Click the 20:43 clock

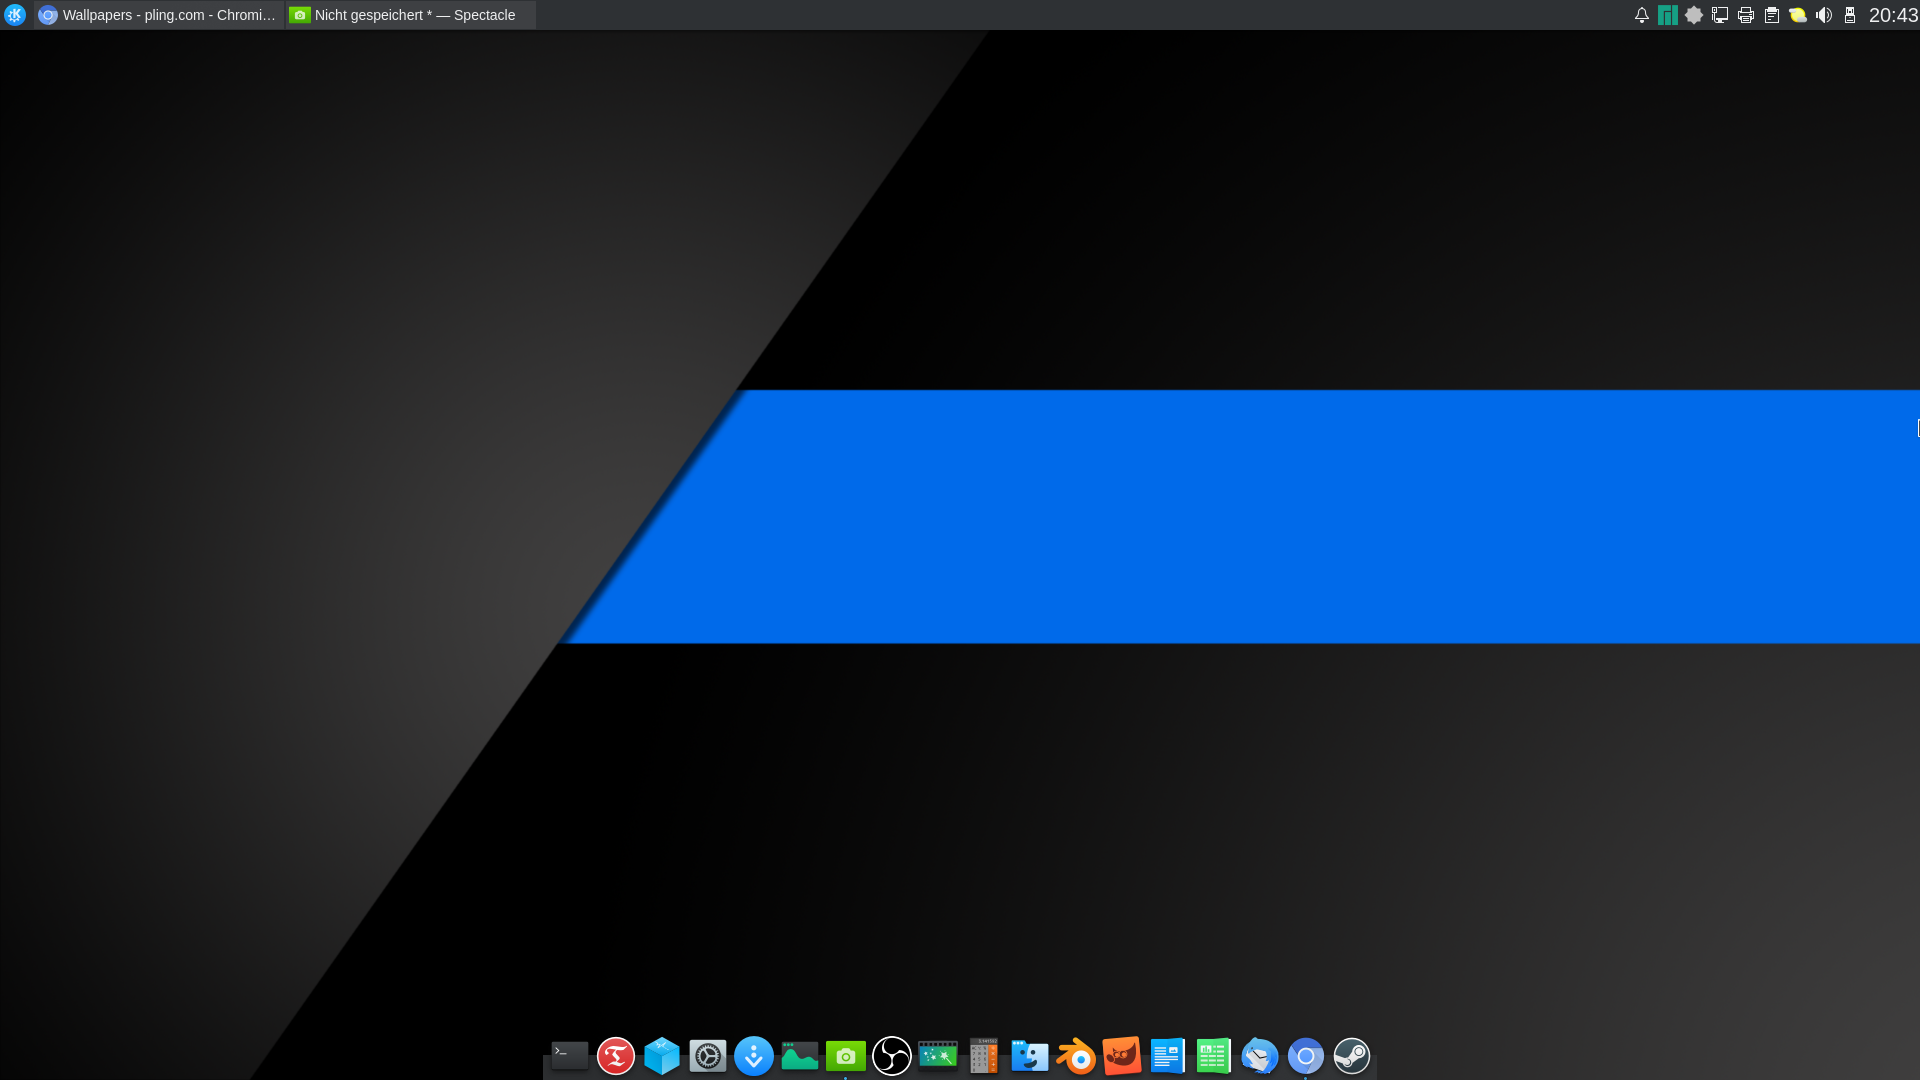coord(1893,15)
